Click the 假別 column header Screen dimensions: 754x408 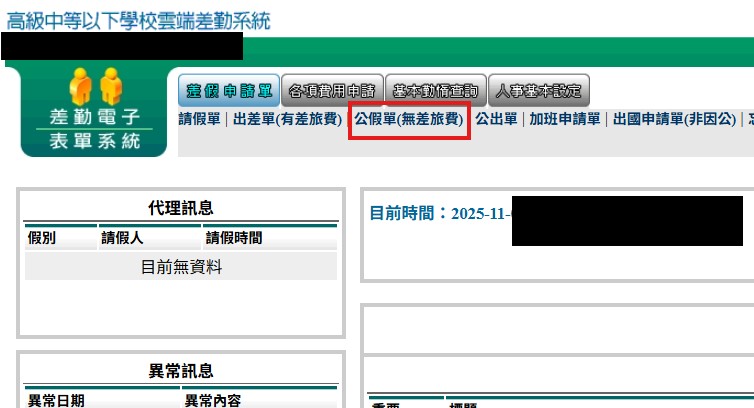[42, 237]
